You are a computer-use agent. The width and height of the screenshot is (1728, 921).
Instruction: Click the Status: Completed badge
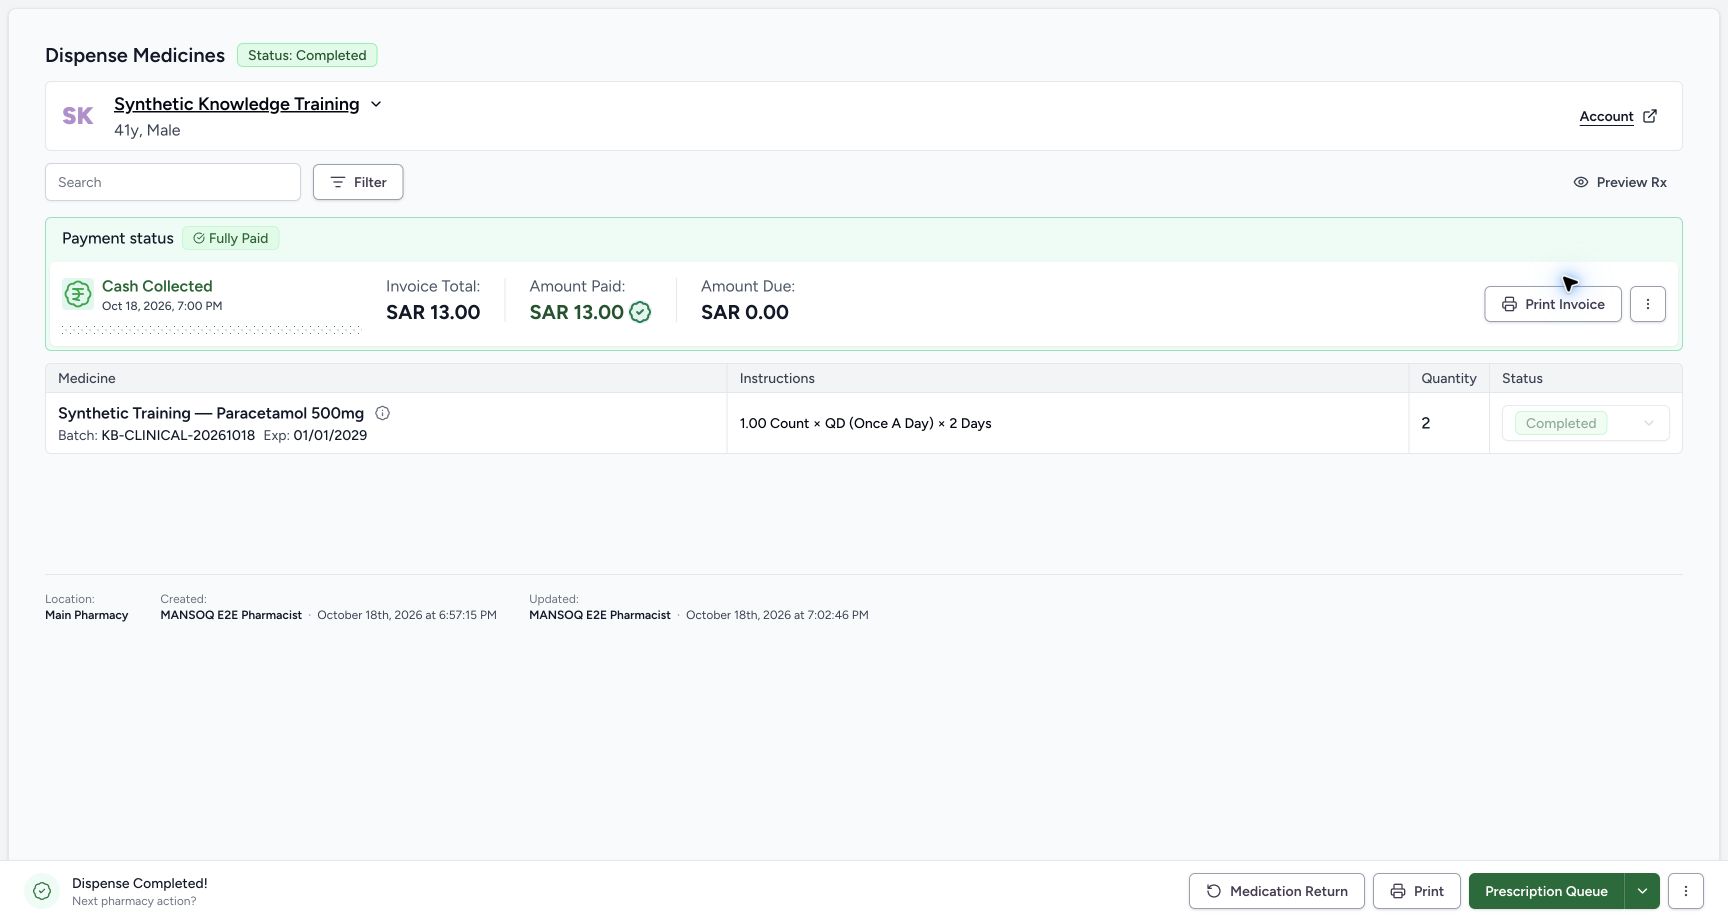click(307, 55)
